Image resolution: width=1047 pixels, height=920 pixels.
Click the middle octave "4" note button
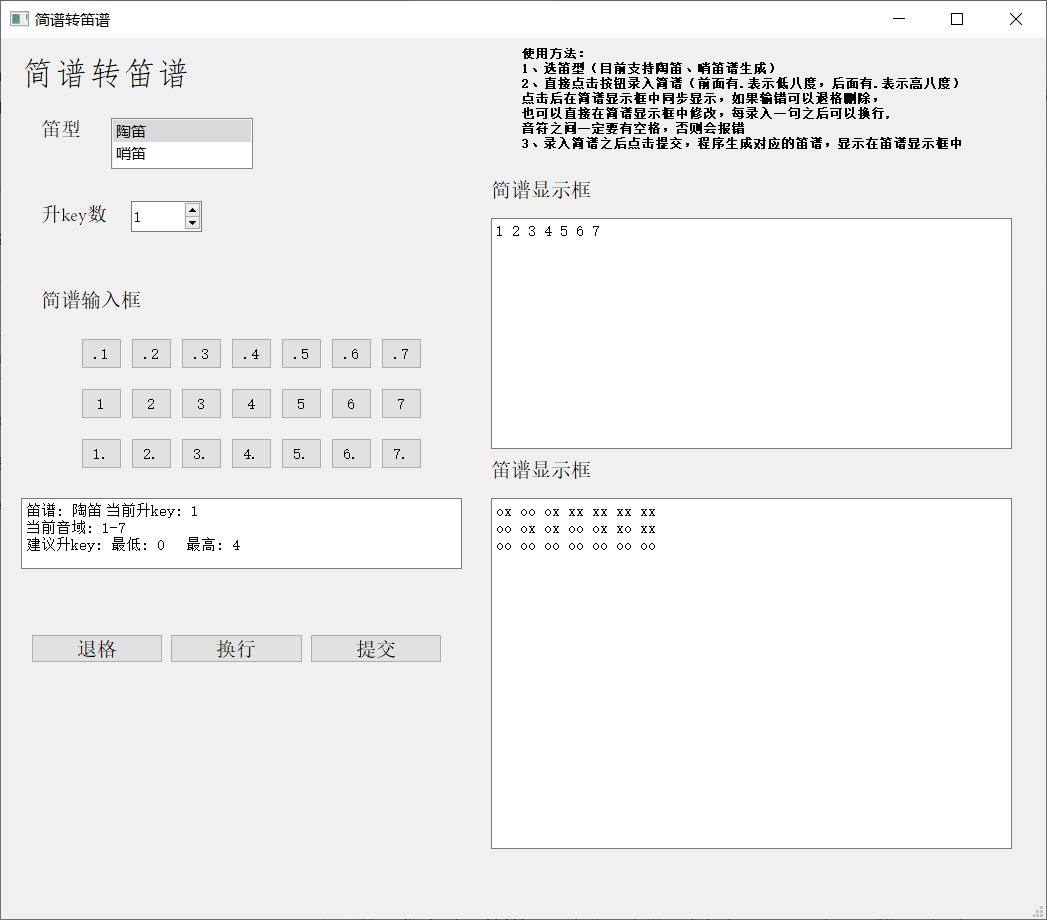coord(251,403)
